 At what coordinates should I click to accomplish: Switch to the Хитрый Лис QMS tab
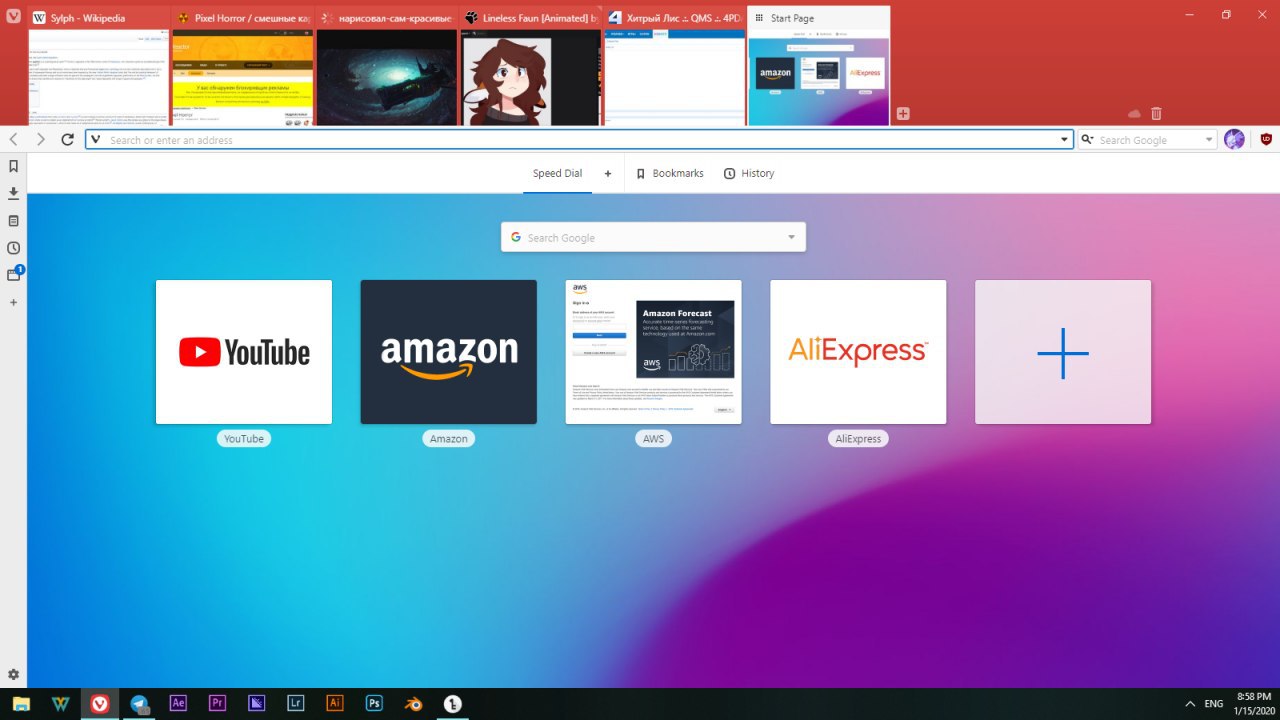(675, 65)
